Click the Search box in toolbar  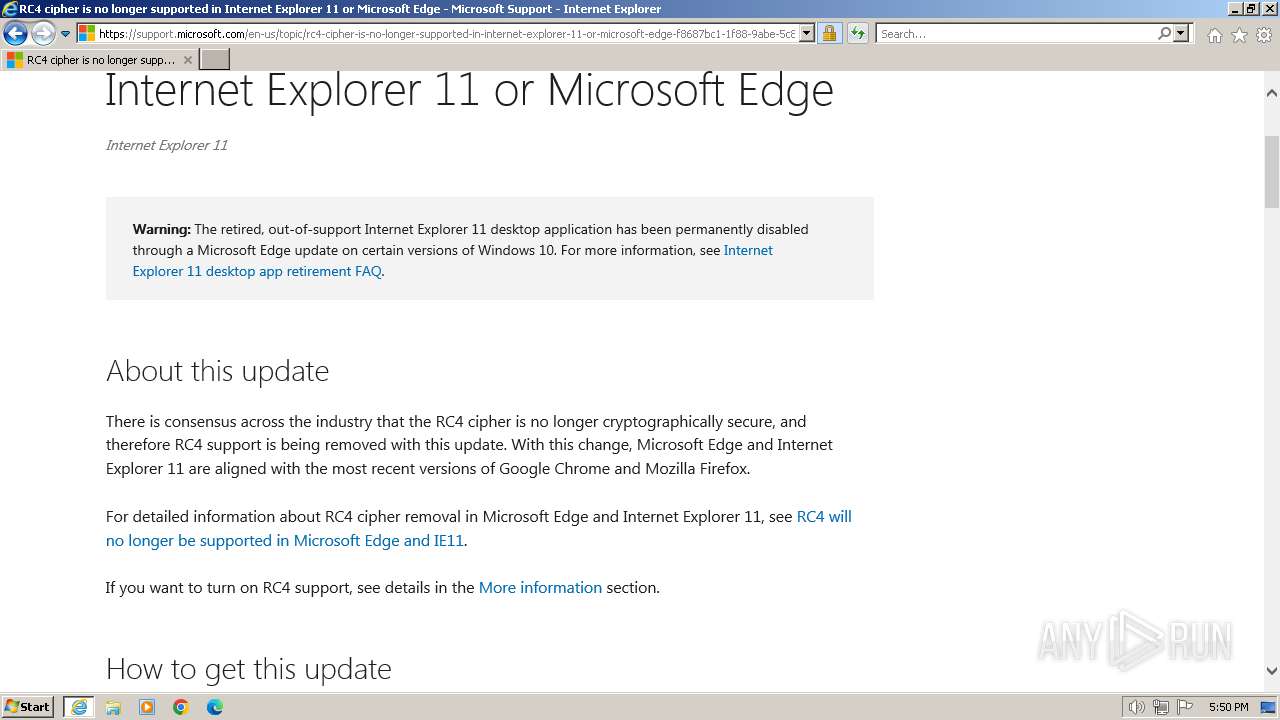[x=1016, y=34]
